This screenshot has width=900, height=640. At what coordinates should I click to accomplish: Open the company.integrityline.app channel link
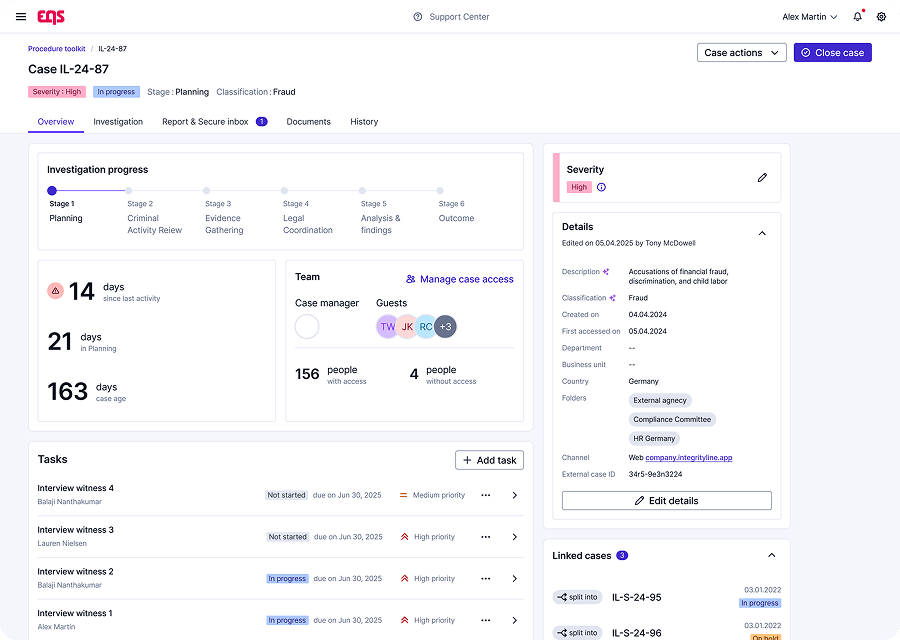tap(688, 458)
